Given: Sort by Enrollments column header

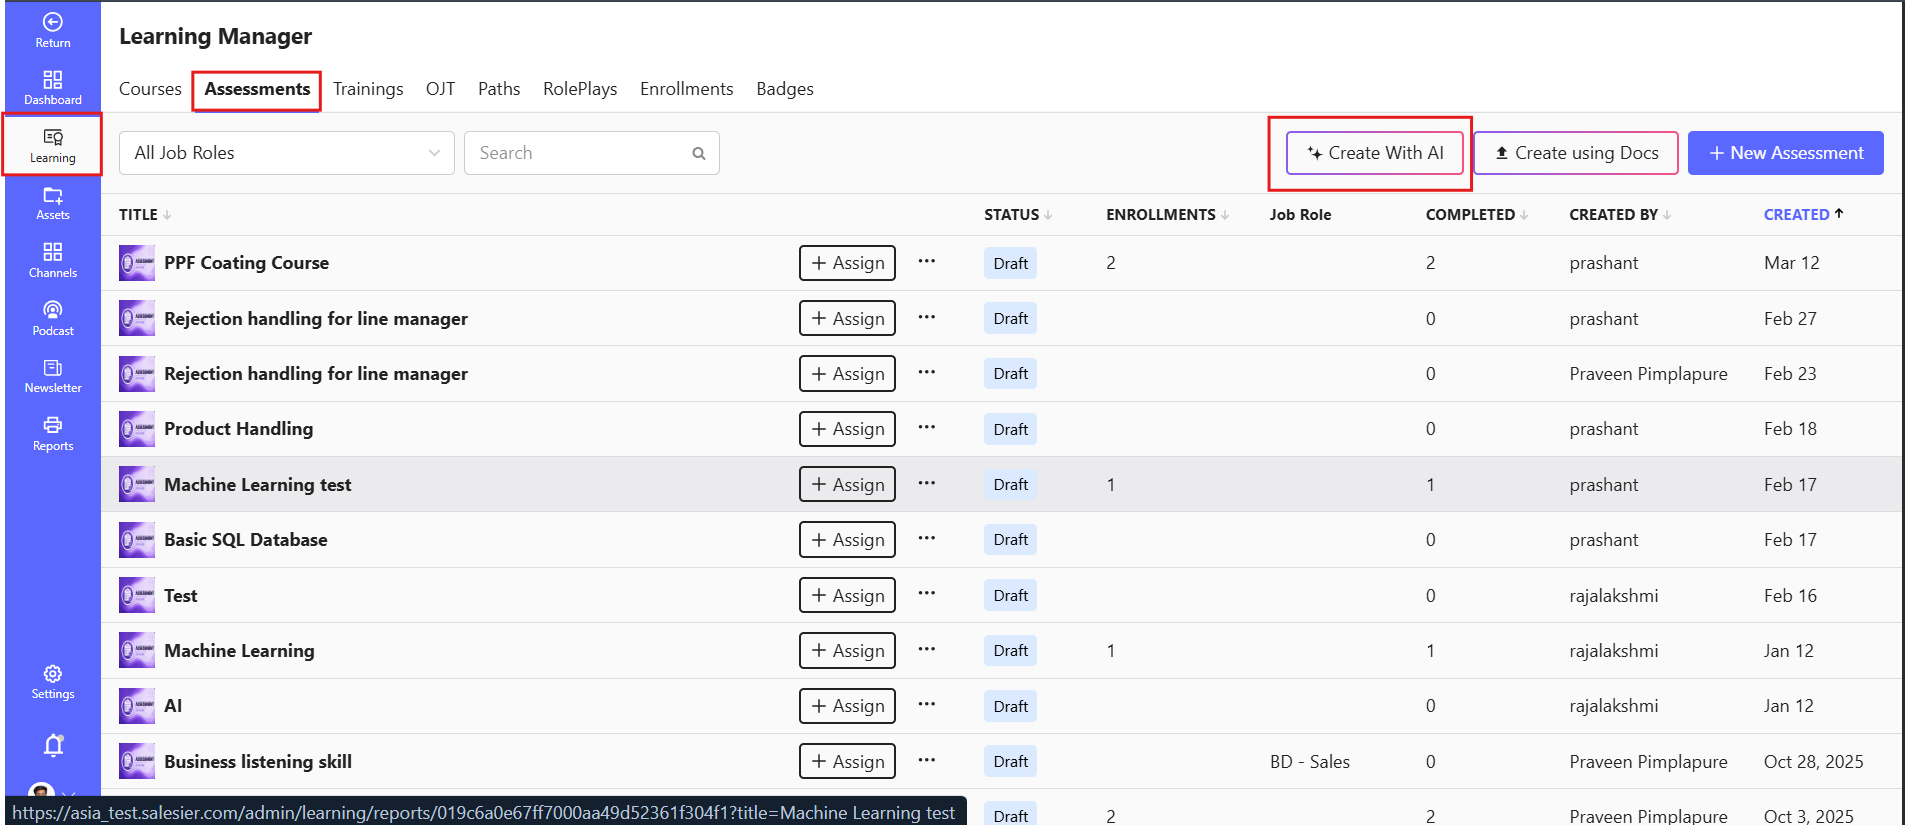Looking at the screenshot, I should (1167, 215).
